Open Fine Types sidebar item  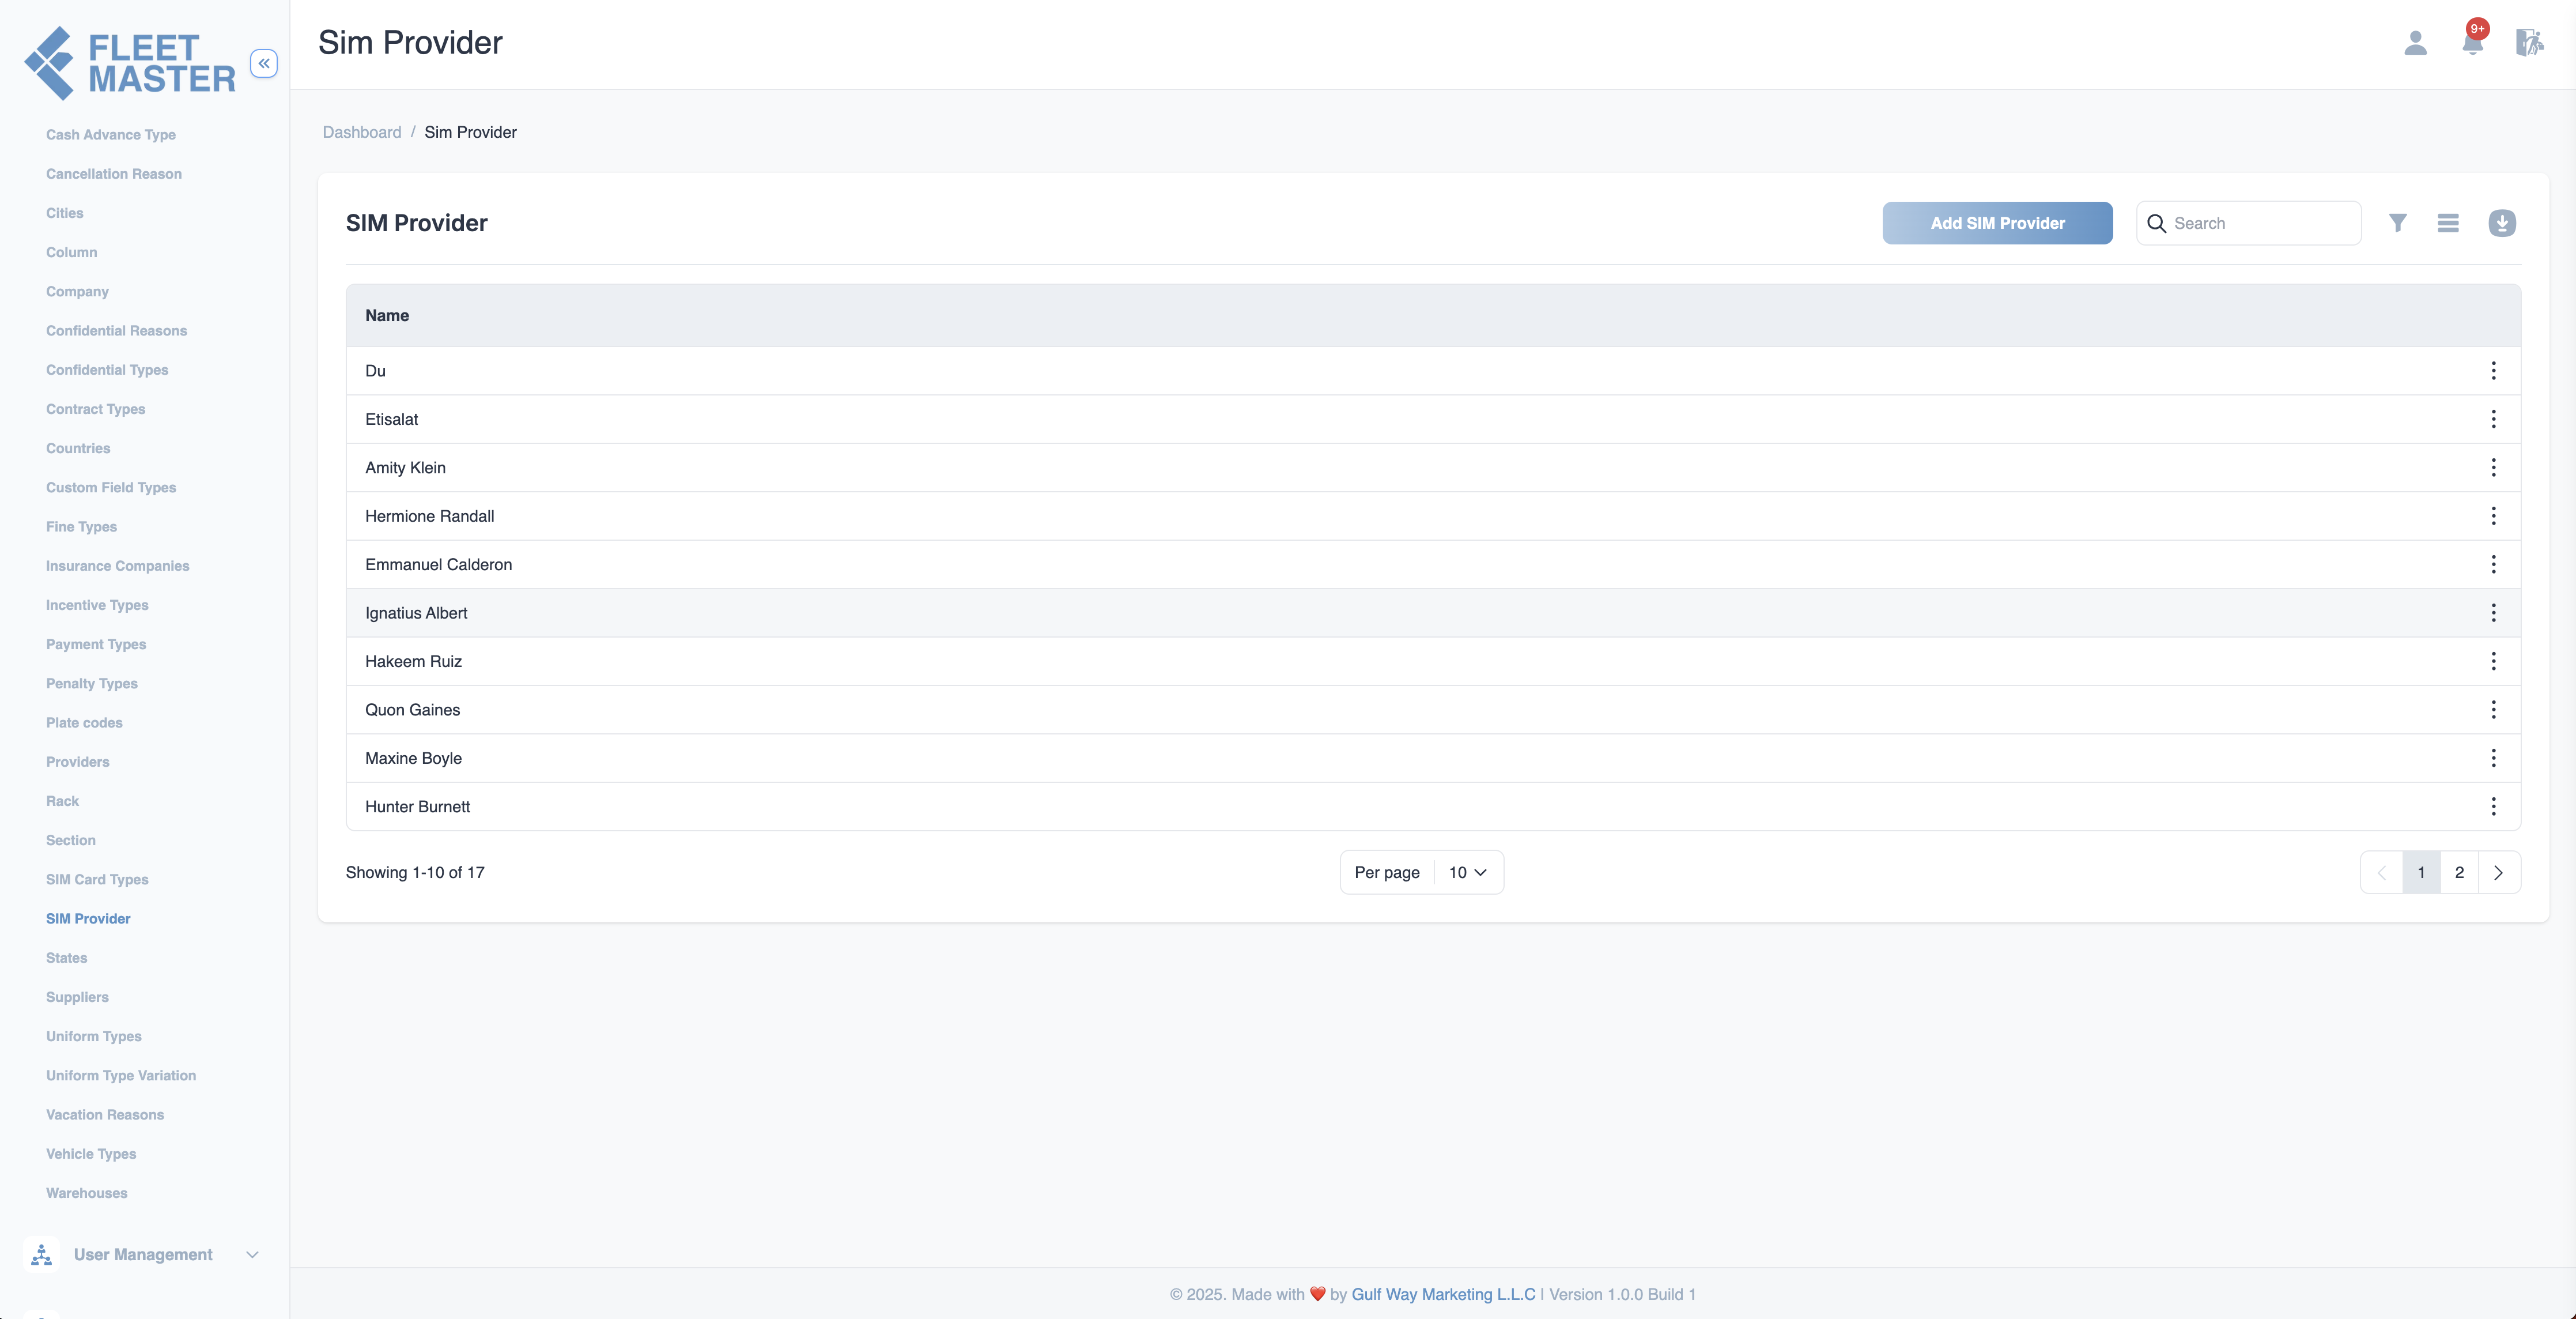81,527
